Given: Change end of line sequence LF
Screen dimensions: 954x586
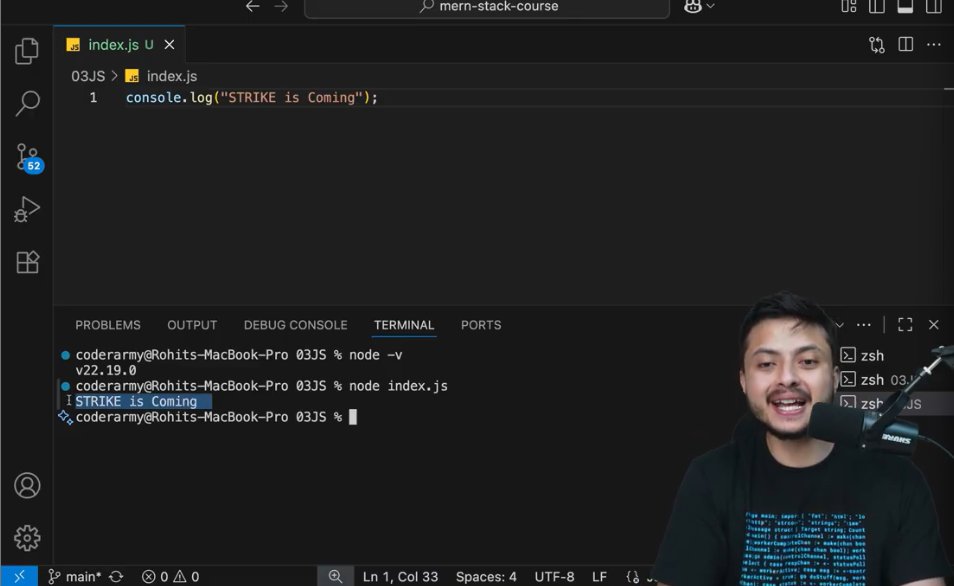Looking at the screenshot, I should [599, 576].
